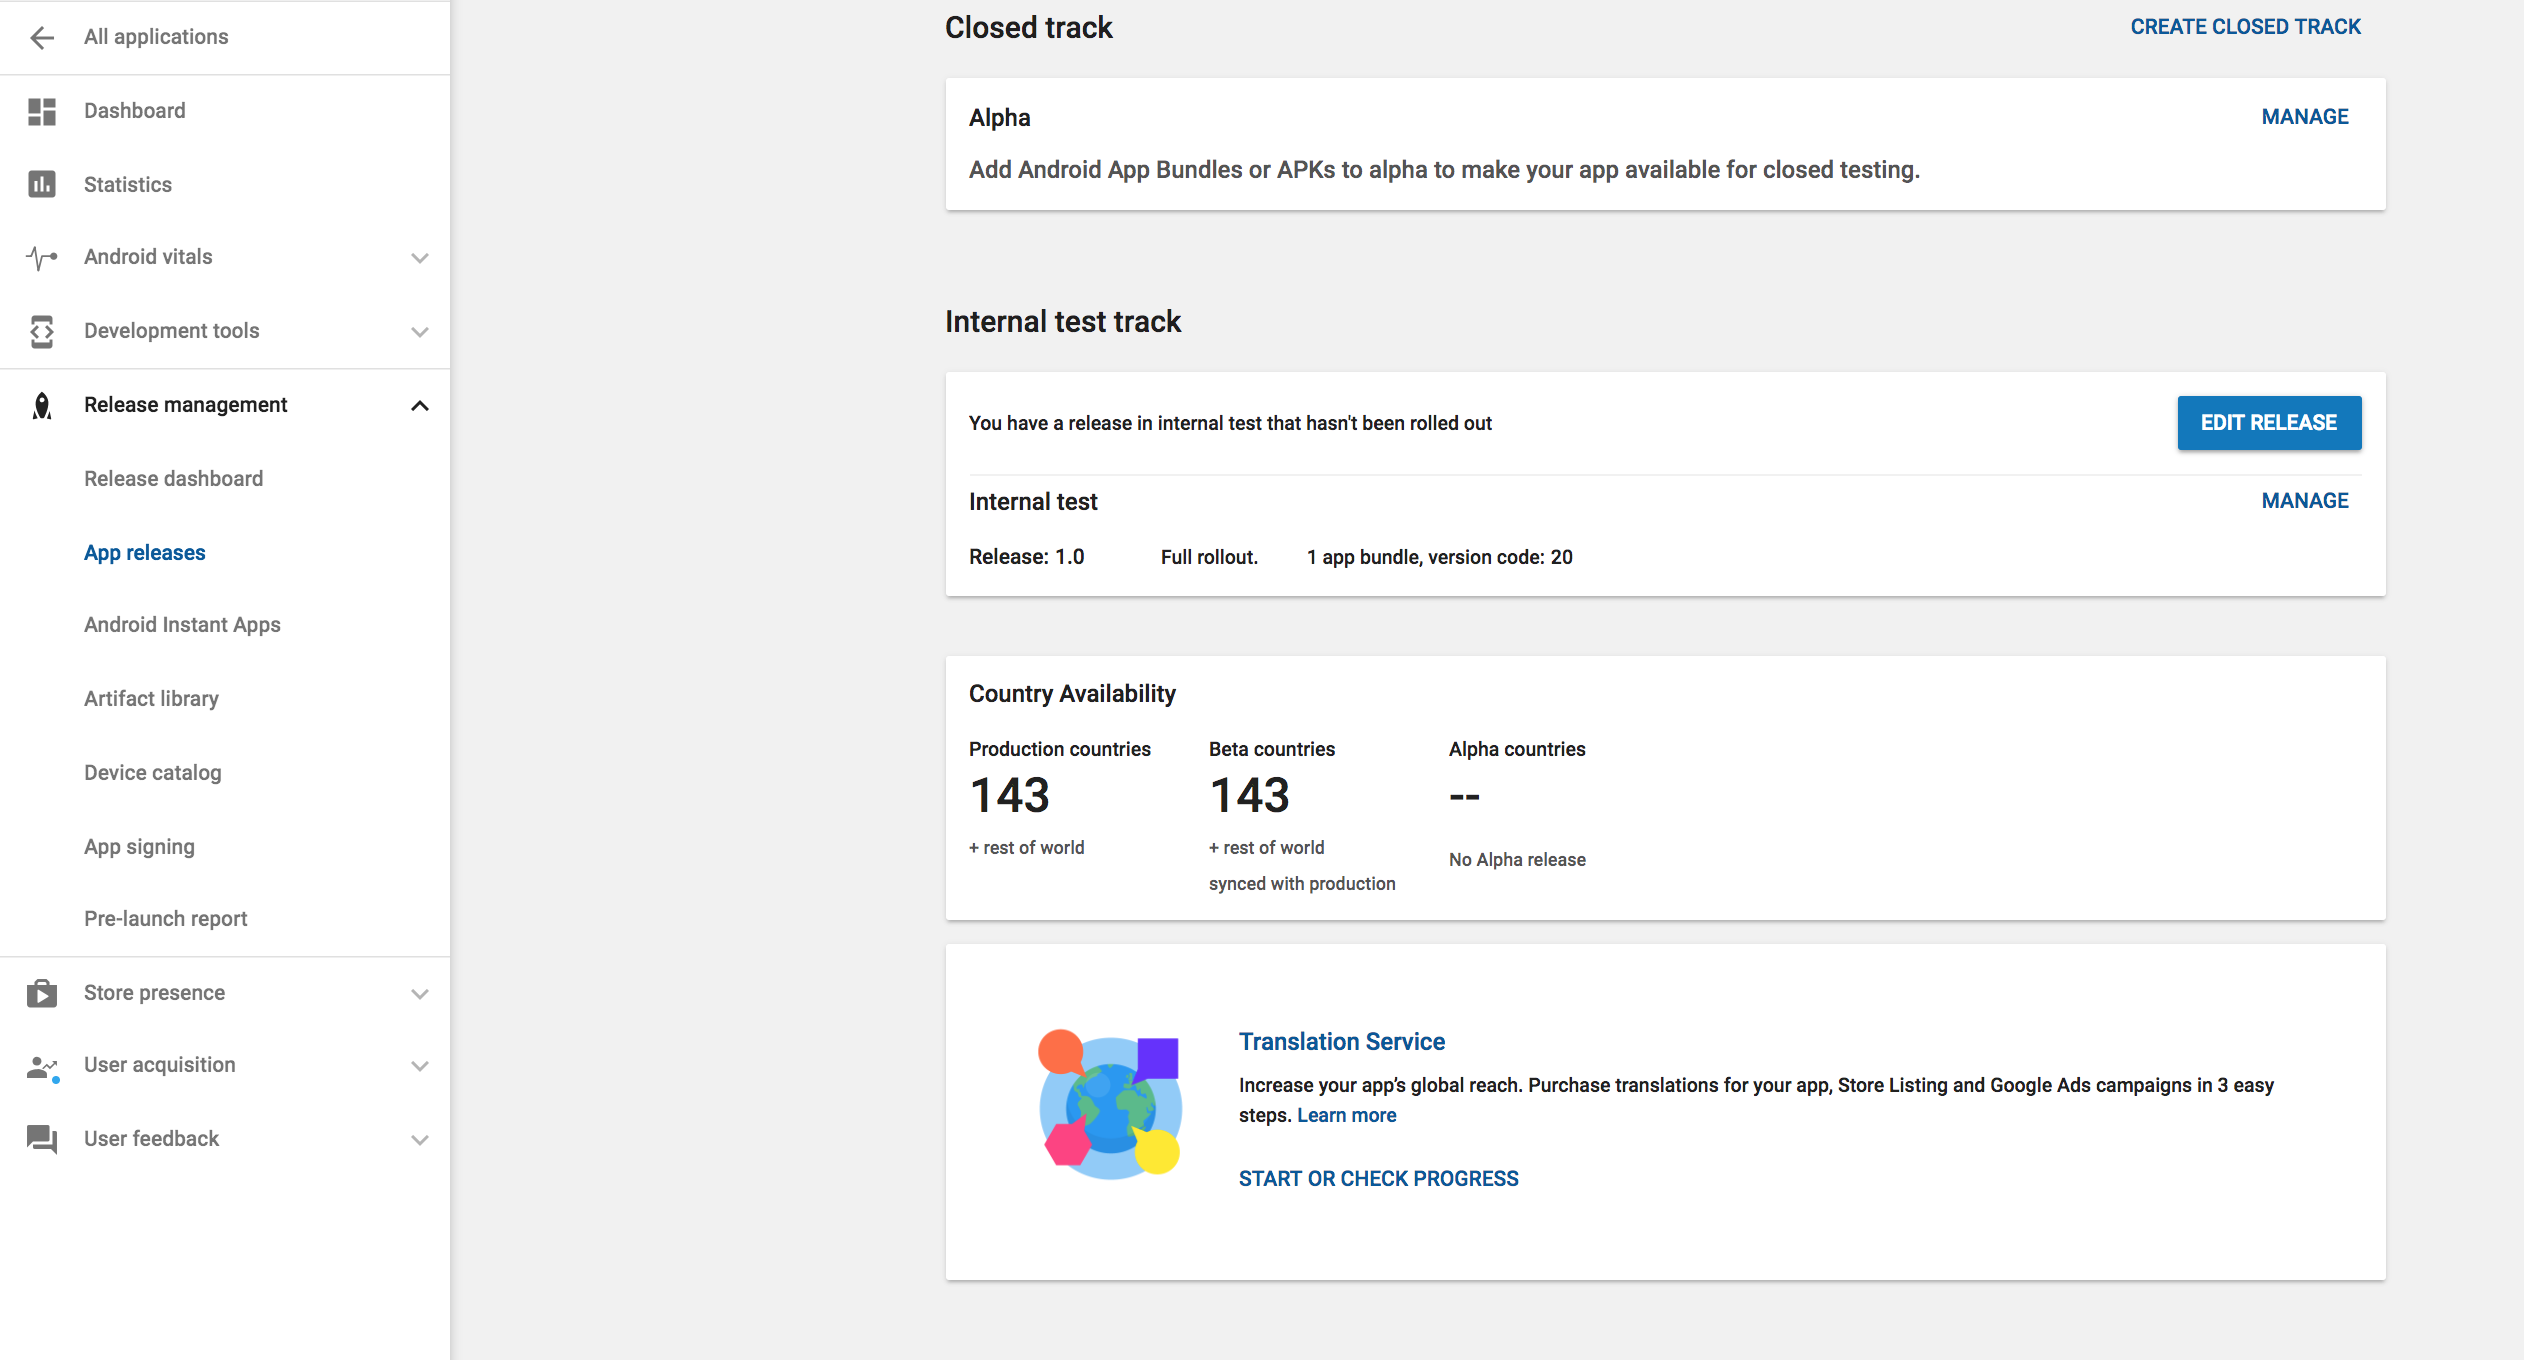Click the 'Full rollout.' text
This screenshot has height=1360, width=2524.
click(1209, 557)
